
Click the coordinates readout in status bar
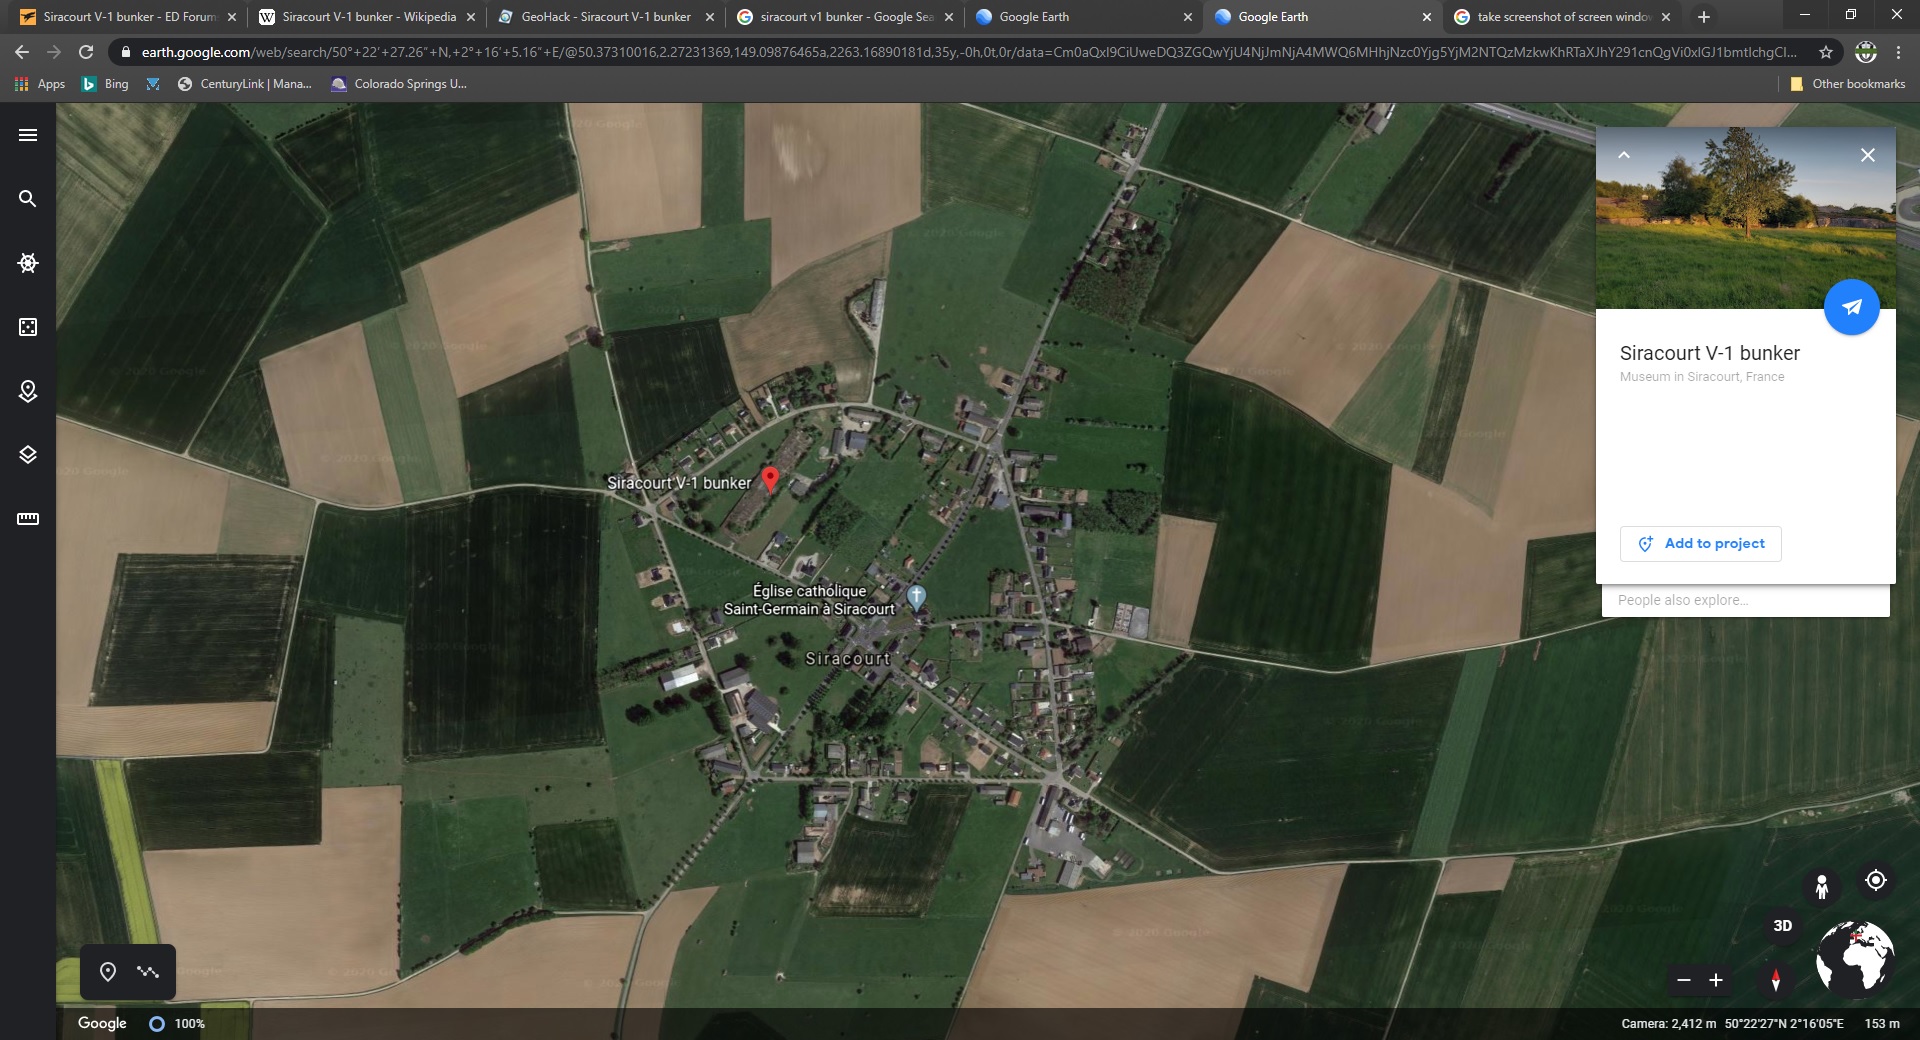(x=1784, y=1024)
